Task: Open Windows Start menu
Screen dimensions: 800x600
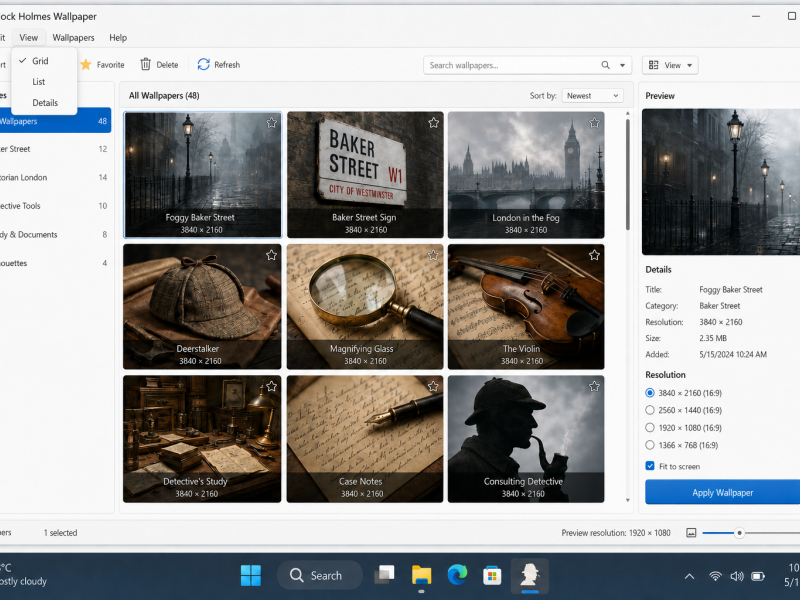Action: (x=251, y=576)
